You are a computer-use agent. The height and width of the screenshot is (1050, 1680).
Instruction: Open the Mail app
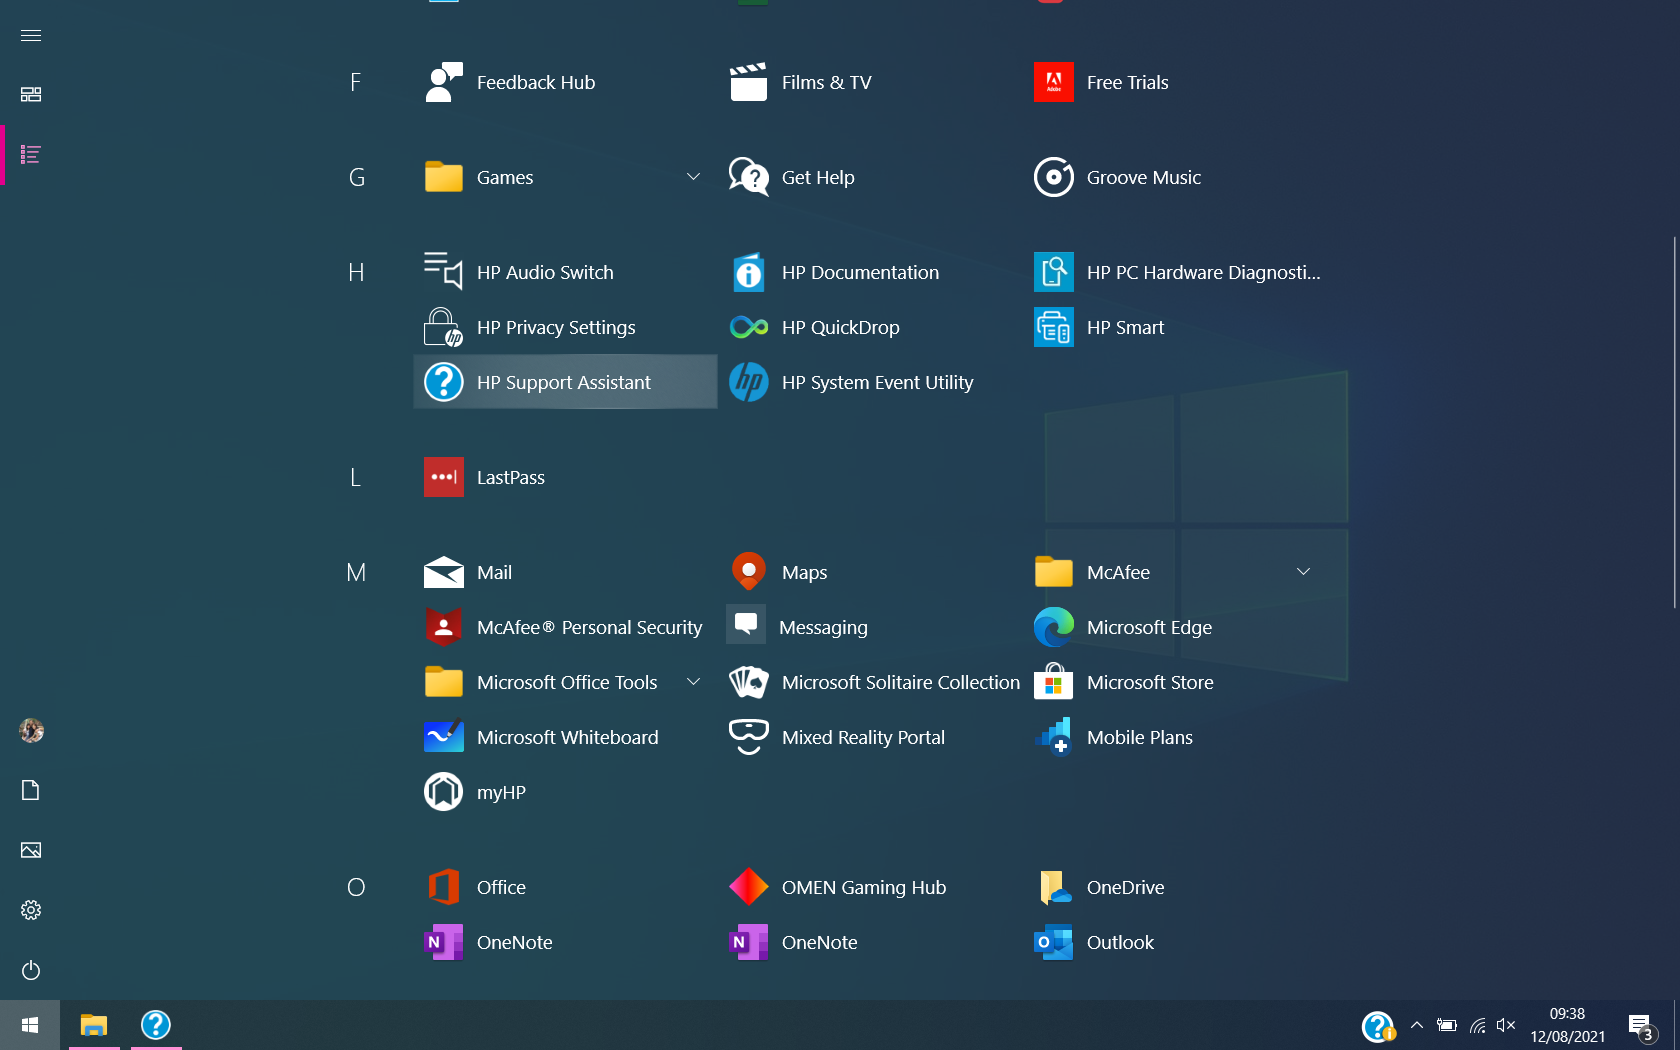coord(565,572)
